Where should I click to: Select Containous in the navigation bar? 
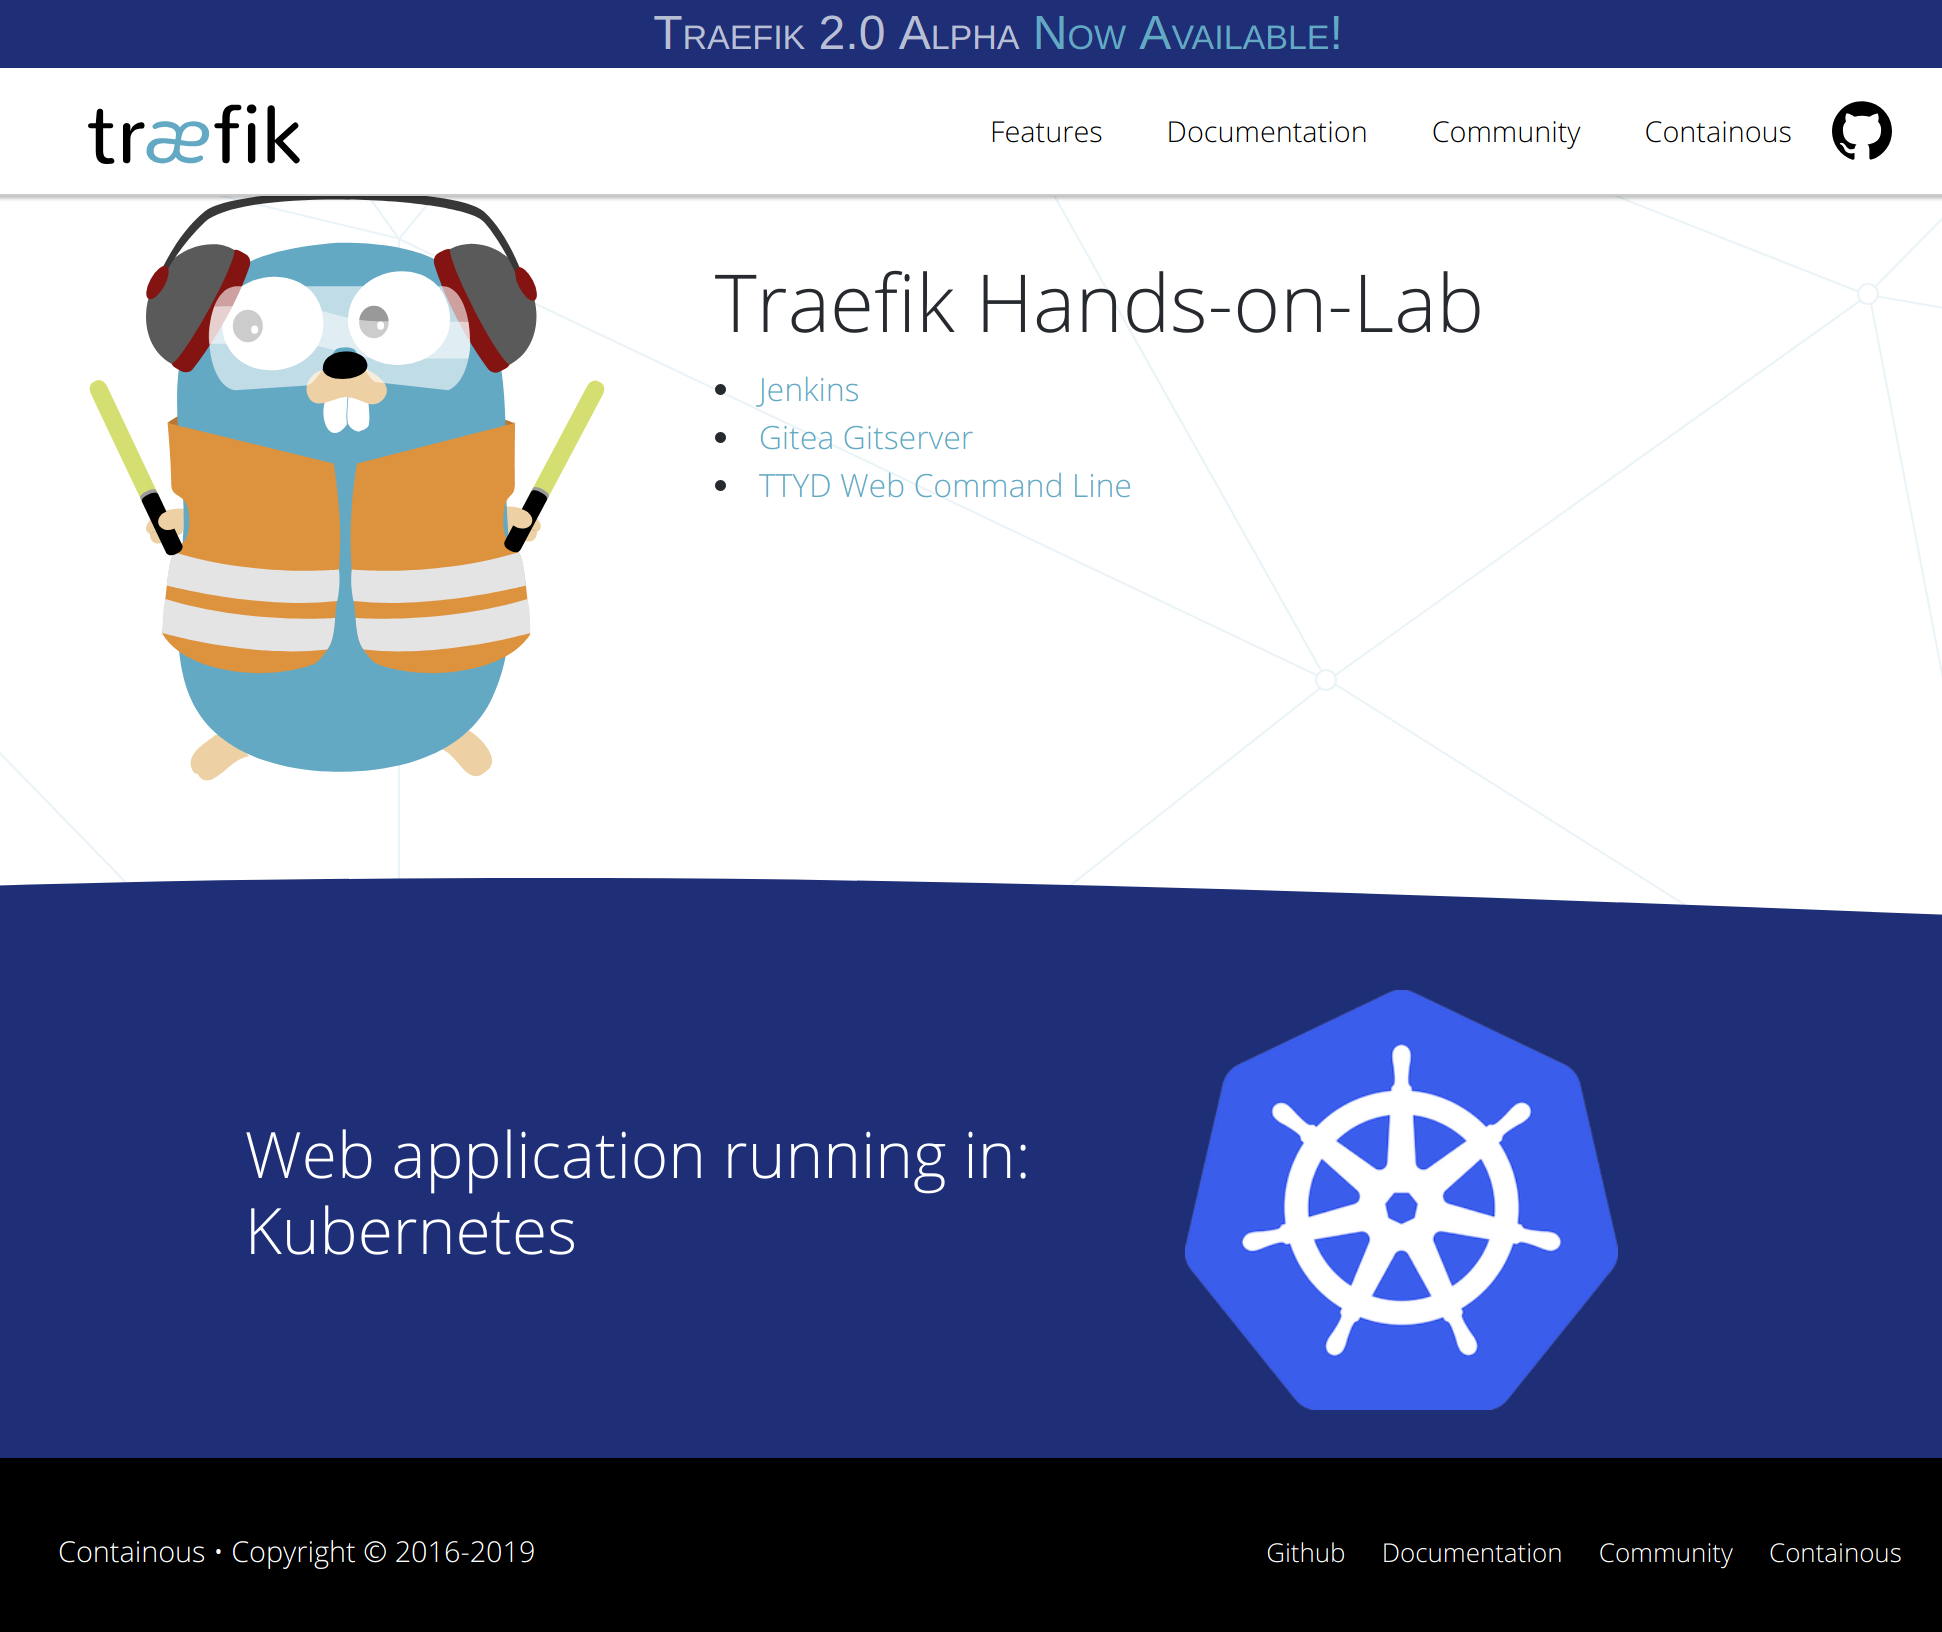(x=1717, y=132)
